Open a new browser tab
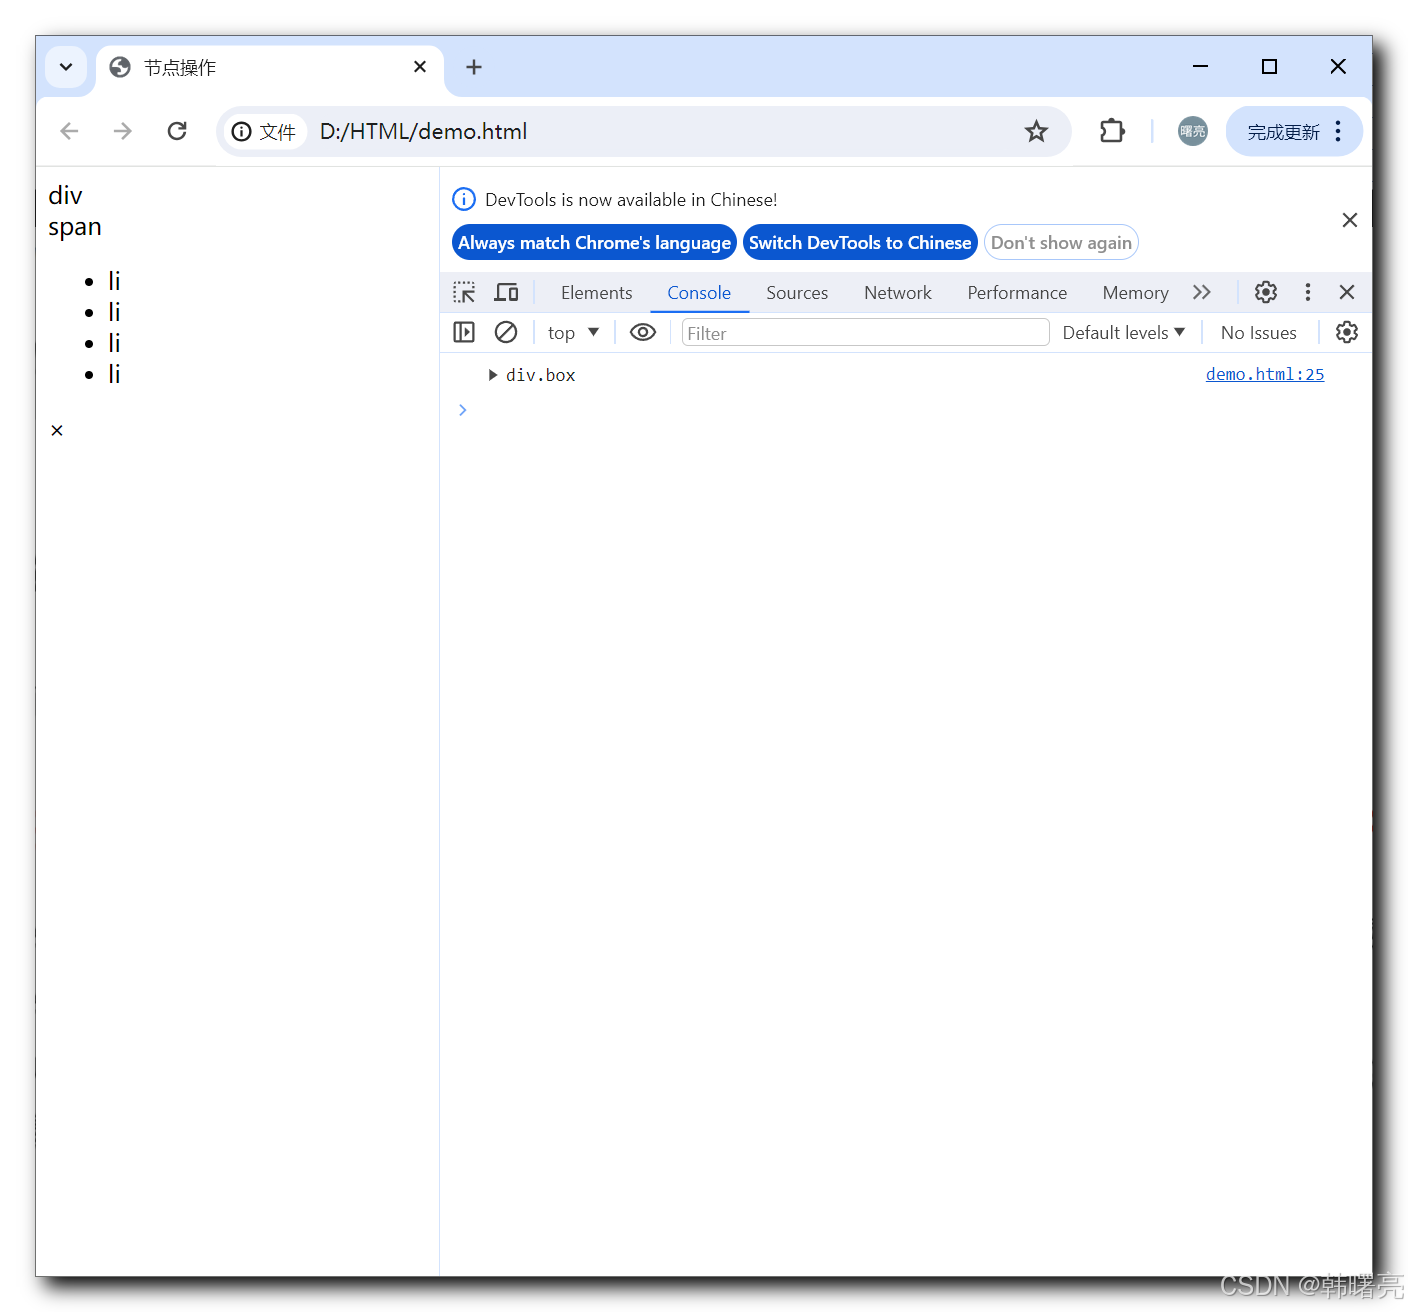 tap(474, 67)
